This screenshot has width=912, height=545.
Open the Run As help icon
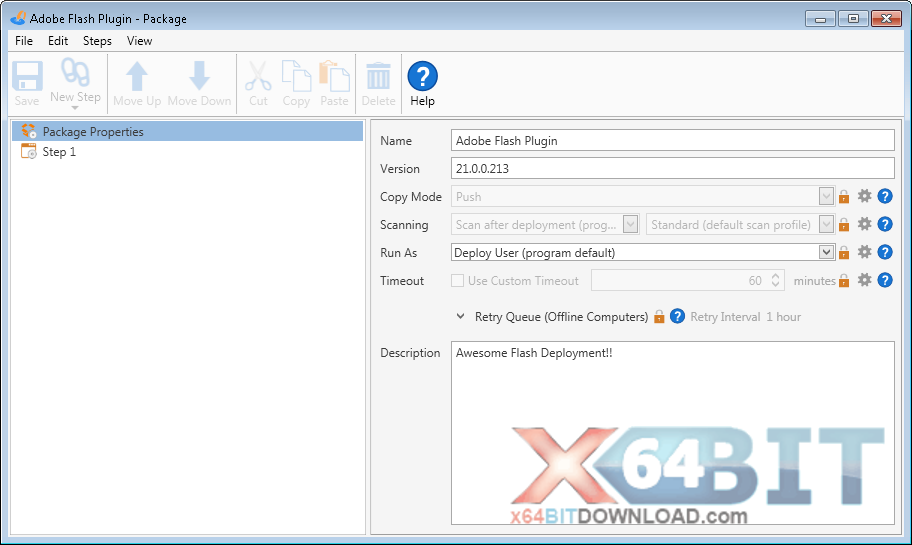tap(885, 252)
